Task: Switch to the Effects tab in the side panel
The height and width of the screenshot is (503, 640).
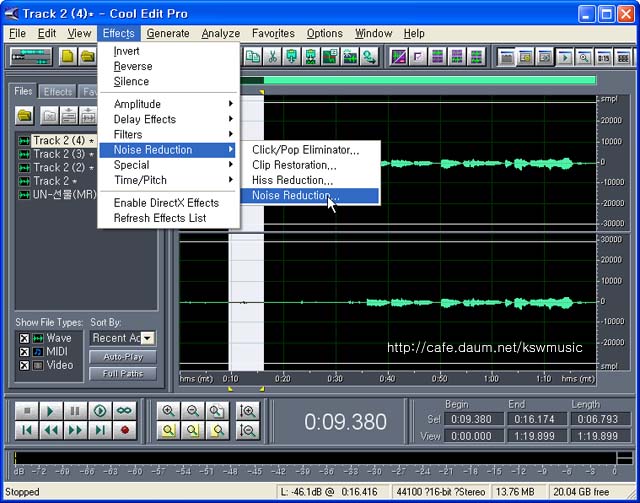Action: coord(58,92)
